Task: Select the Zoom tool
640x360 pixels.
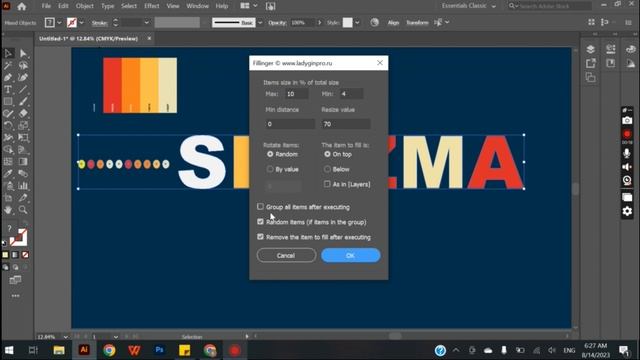Action: point(23,210)
